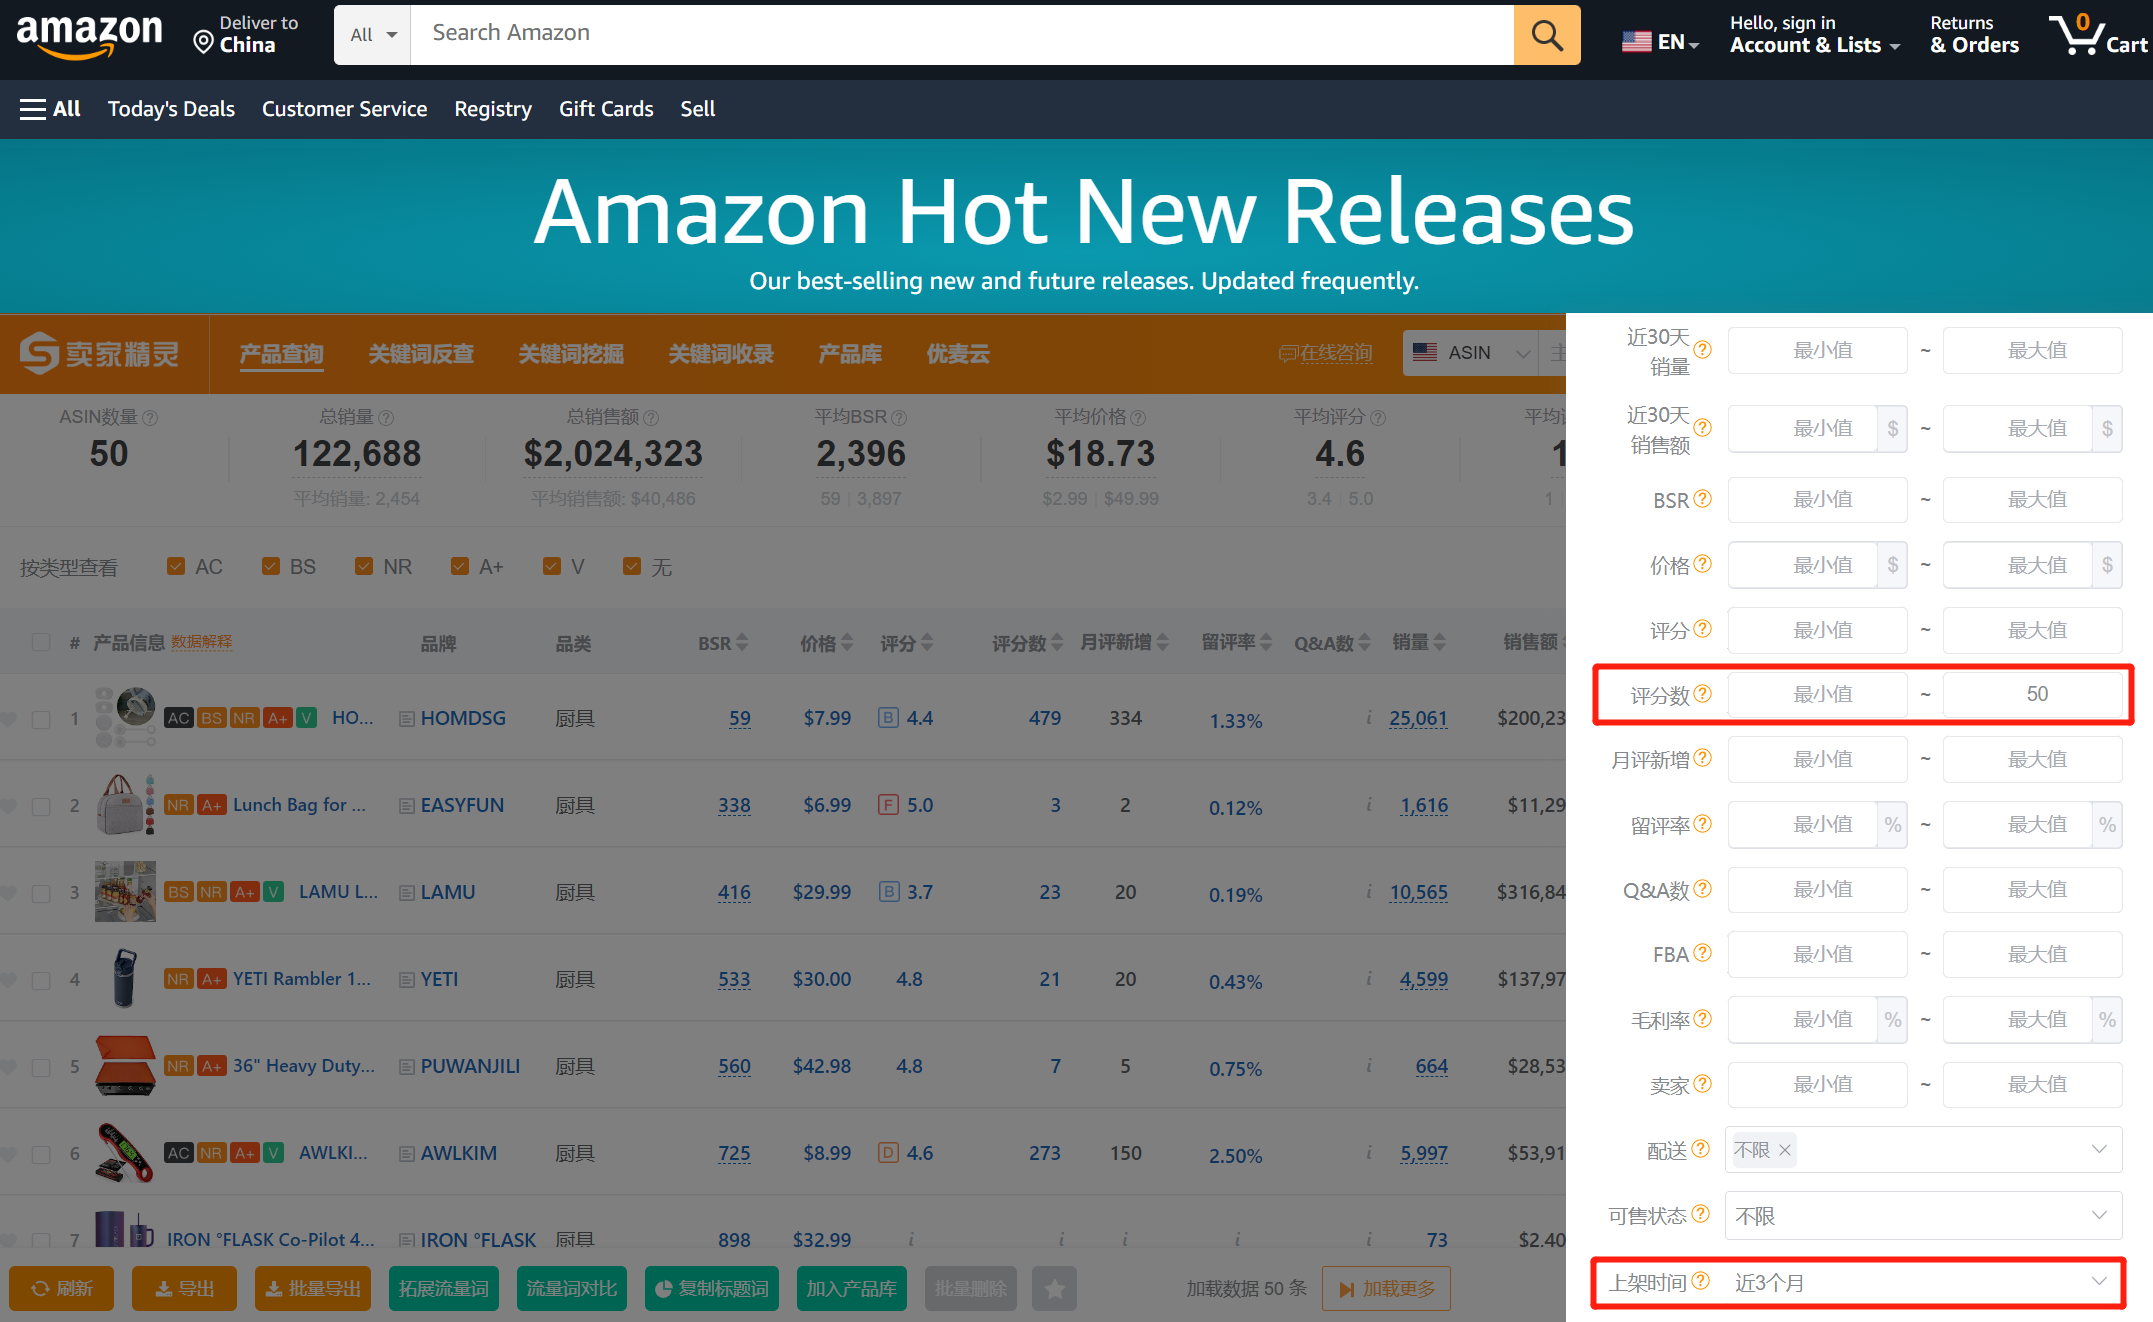
Task: Switch to 产品库 tab
Action: [850, 354]
